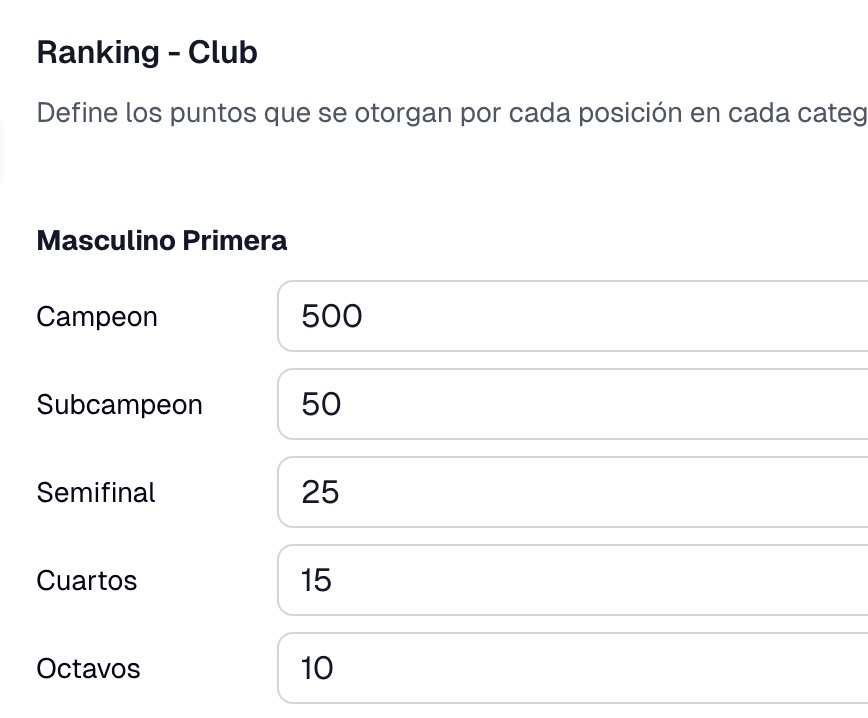Image resolution: width=868 pixels, height=718 pixels.
Task: Click the Subcampeon label text
Action: pyautogui.click(x=119, y=404)
